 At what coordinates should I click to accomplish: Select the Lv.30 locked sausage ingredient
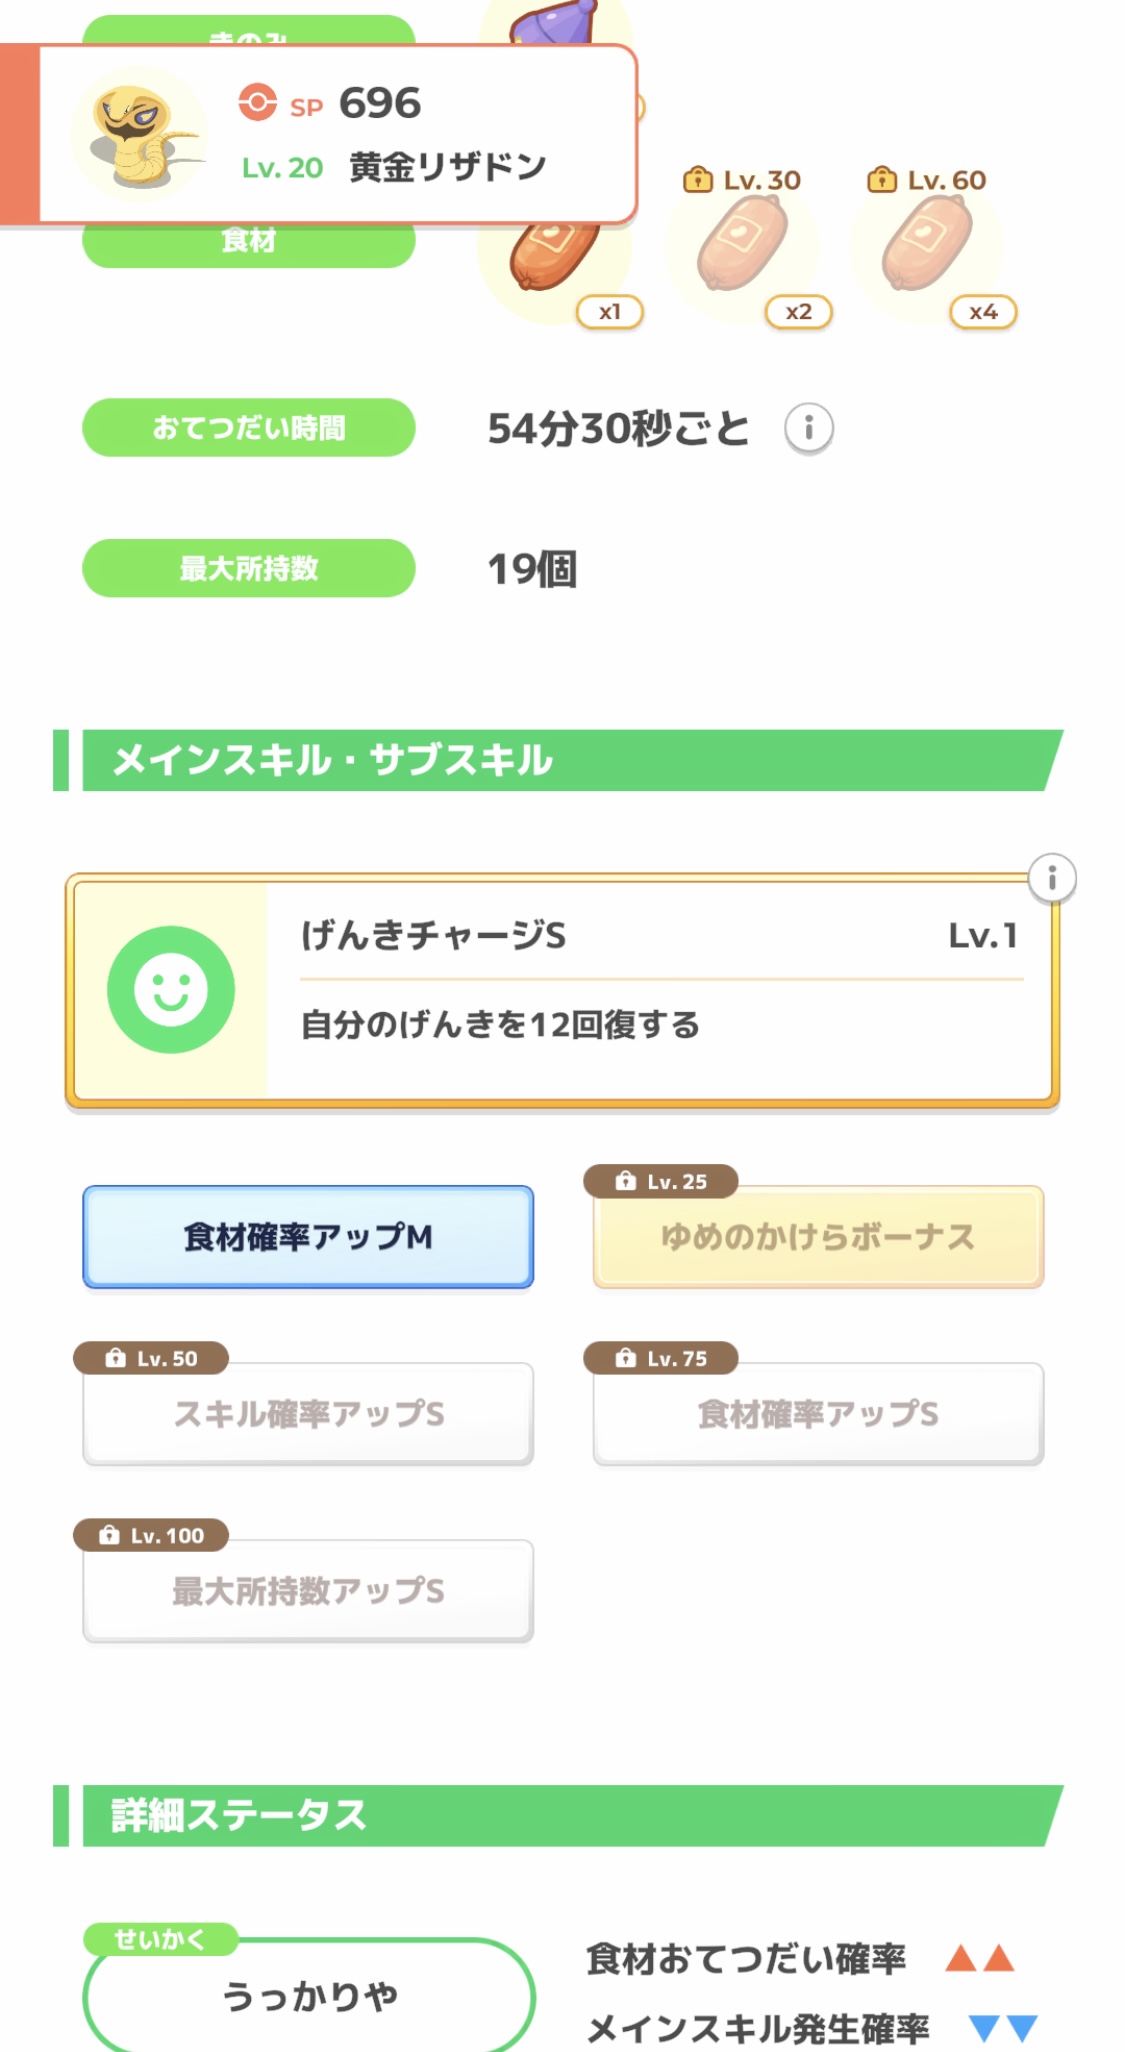(x=743, y=246)
